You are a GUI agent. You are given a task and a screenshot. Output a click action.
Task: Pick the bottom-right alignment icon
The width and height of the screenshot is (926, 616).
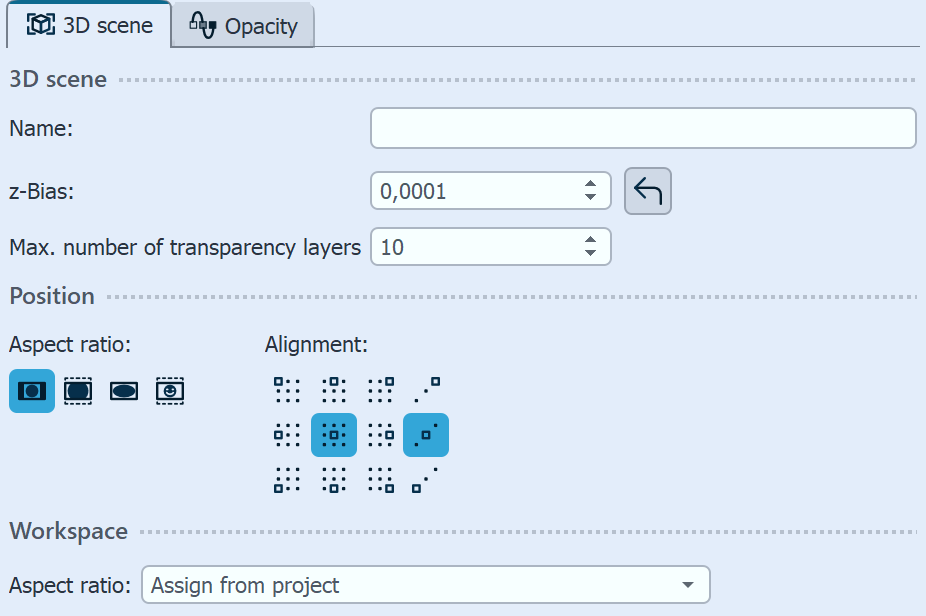click(x=380, y=481)
